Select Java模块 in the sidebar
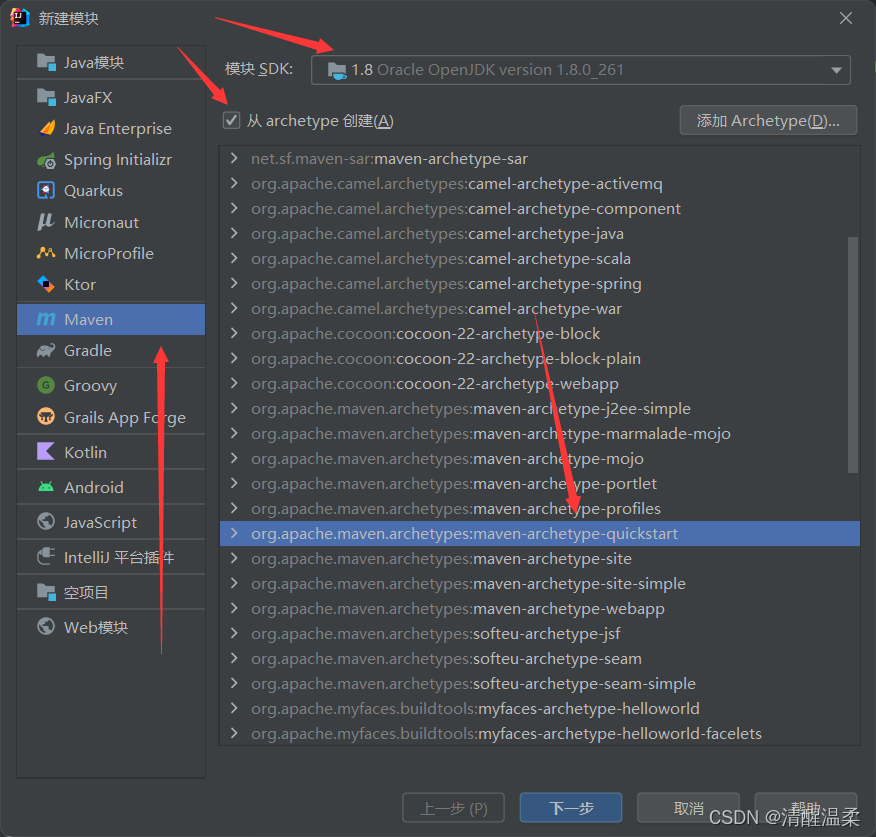 pyautogui.click(x=111, y=62)
